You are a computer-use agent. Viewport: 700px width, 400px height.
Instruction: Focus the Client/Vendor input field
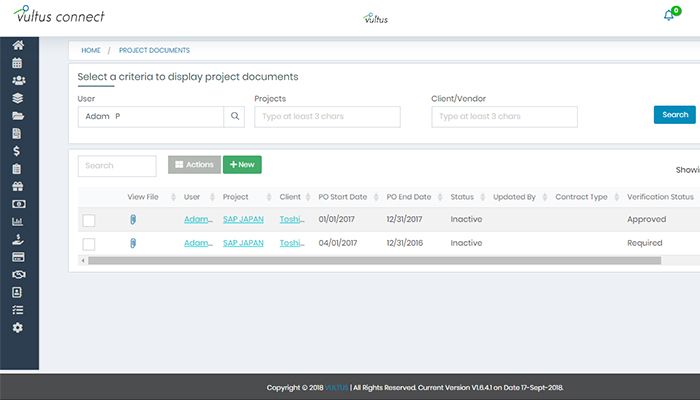(504, 117)
